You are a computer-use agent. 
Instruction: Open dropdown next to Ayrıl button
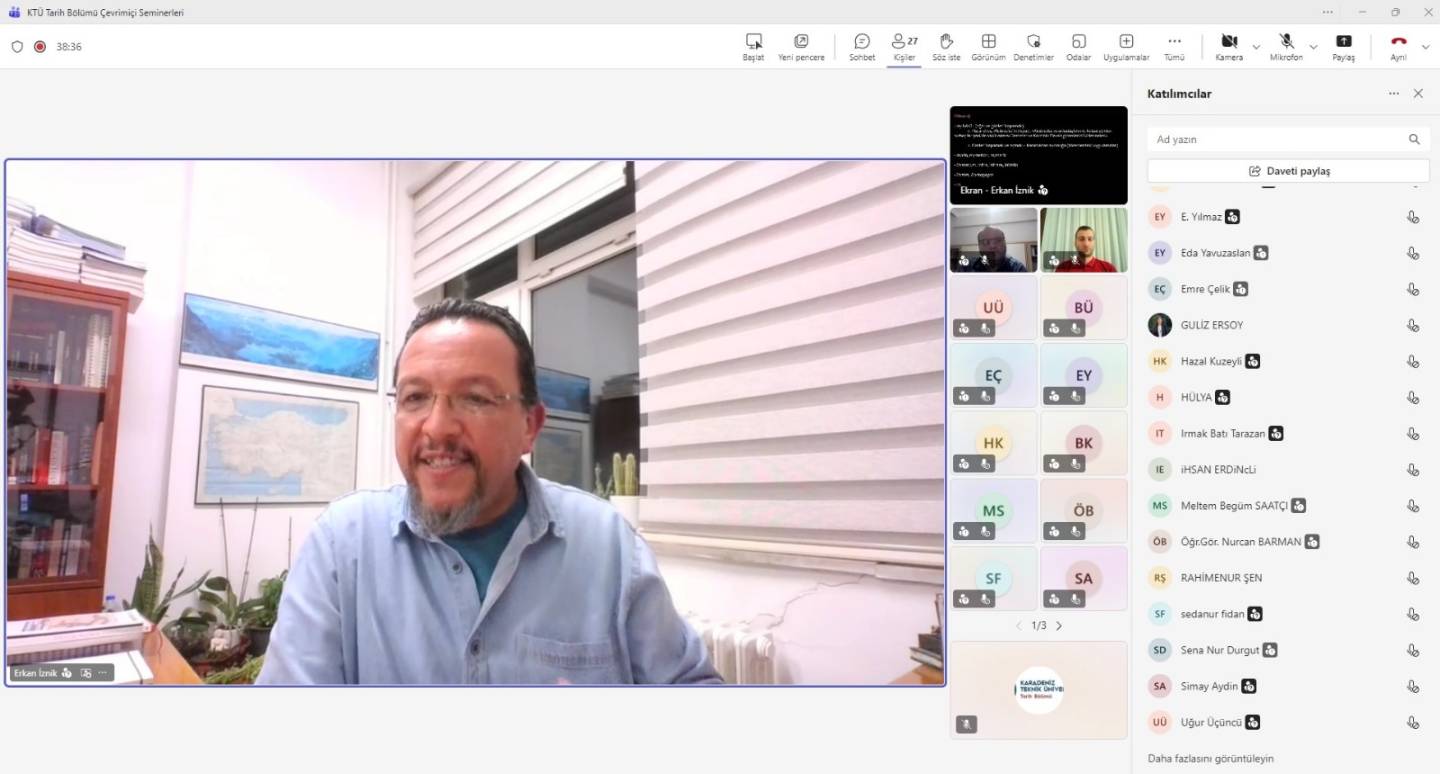(1425, 47)
